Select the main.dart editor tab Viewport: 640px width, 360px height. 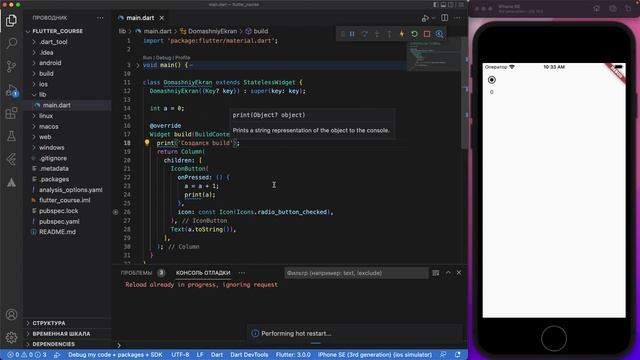[x=140, y=18]
